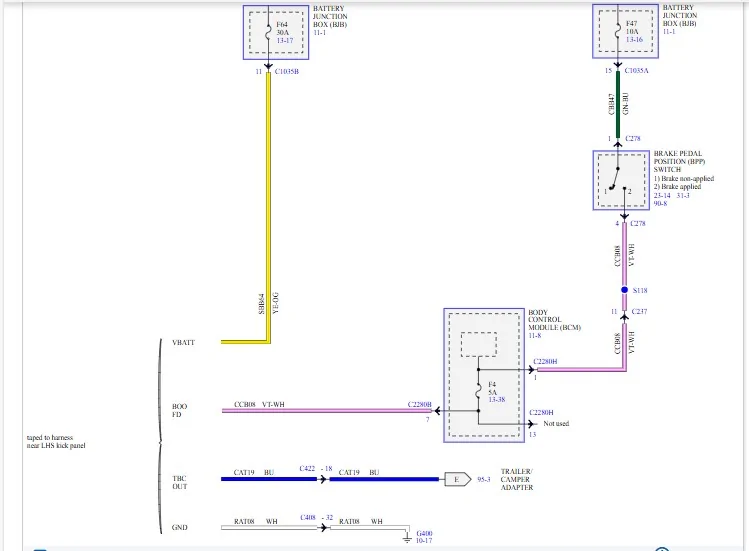Open the 95-3 trailer adapter reference

coord(484,479)
